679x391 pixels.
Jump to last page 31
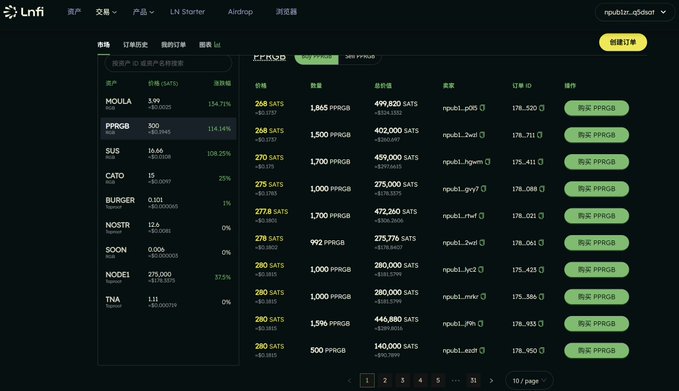click(473, 381)
